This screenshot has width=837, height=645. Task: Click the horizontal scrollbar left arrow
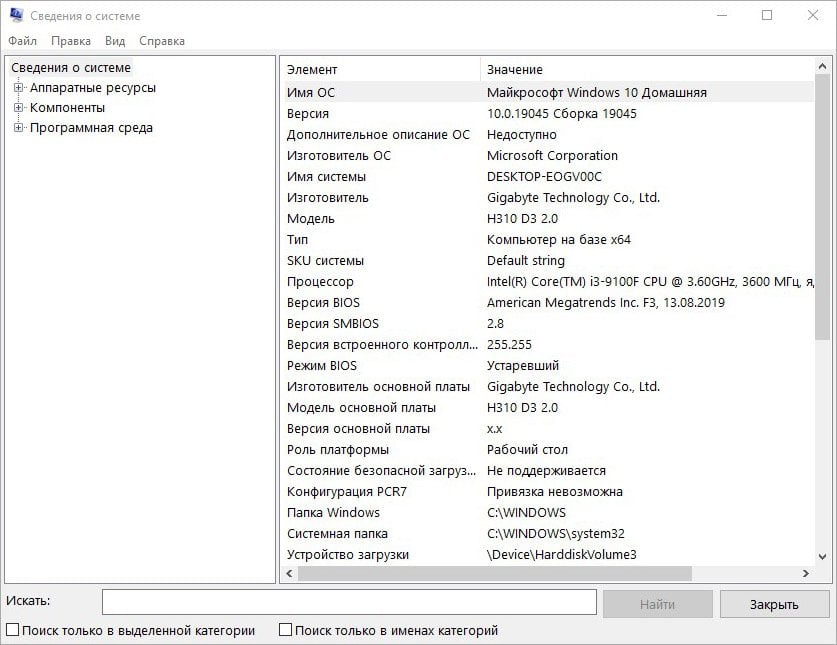[288, 574]
